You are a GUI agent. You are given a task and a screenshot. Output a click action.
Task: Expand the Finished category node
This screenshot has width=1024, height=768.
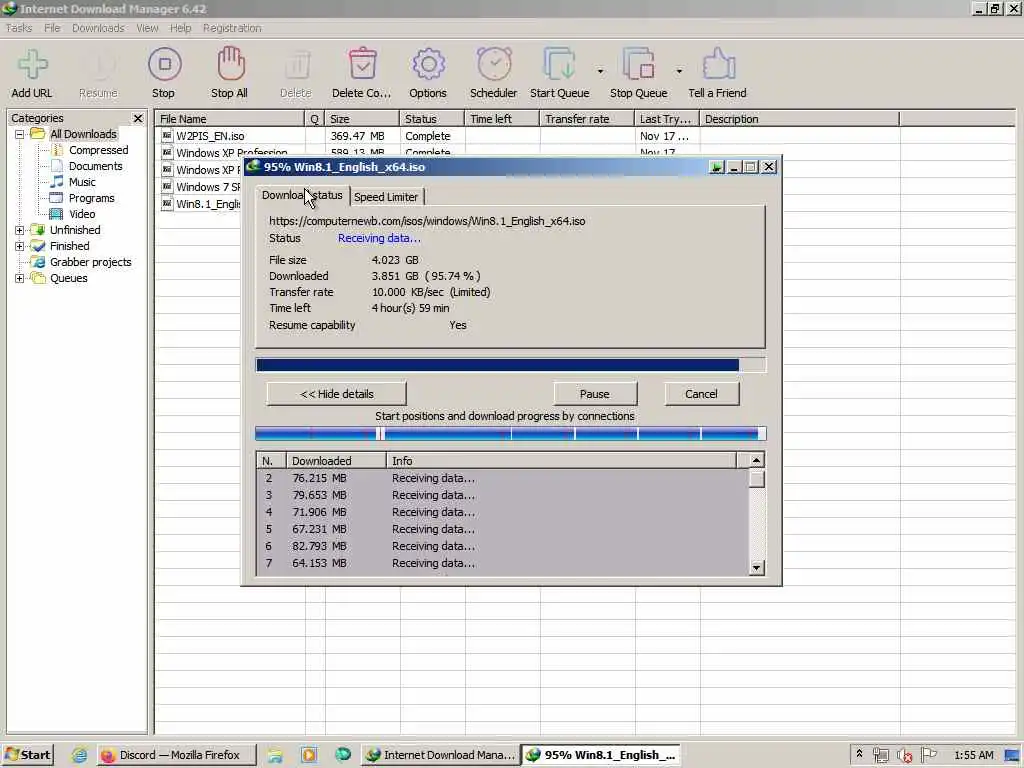point(20,246)
